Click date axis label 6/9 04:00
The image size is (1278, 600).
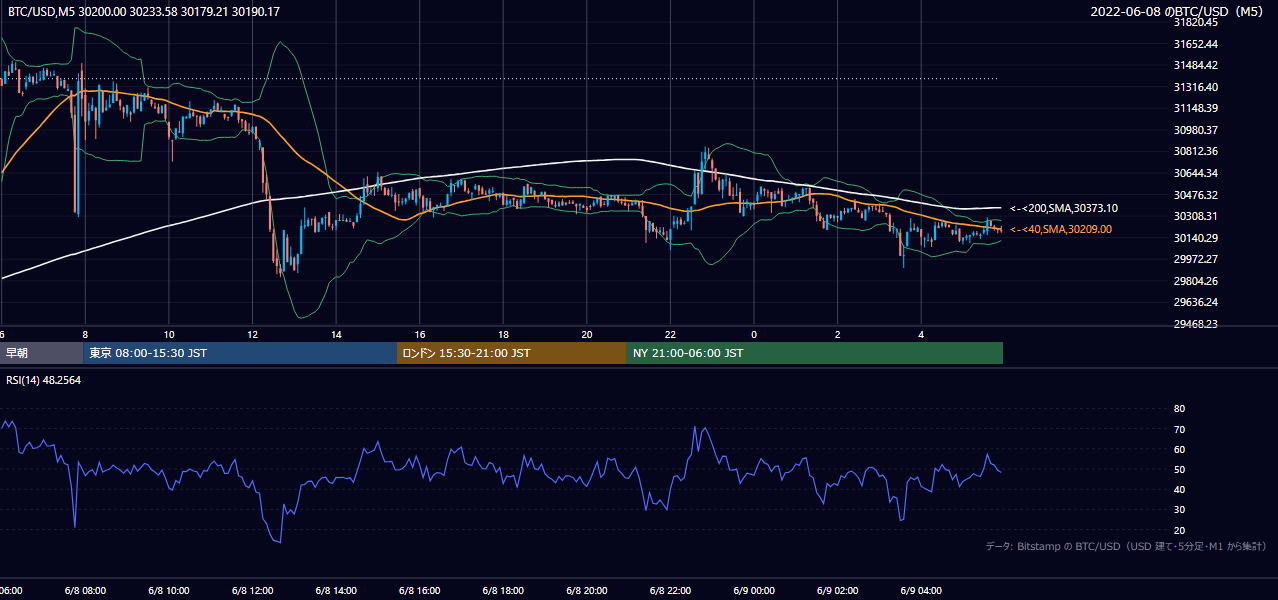tap(921, 591)
